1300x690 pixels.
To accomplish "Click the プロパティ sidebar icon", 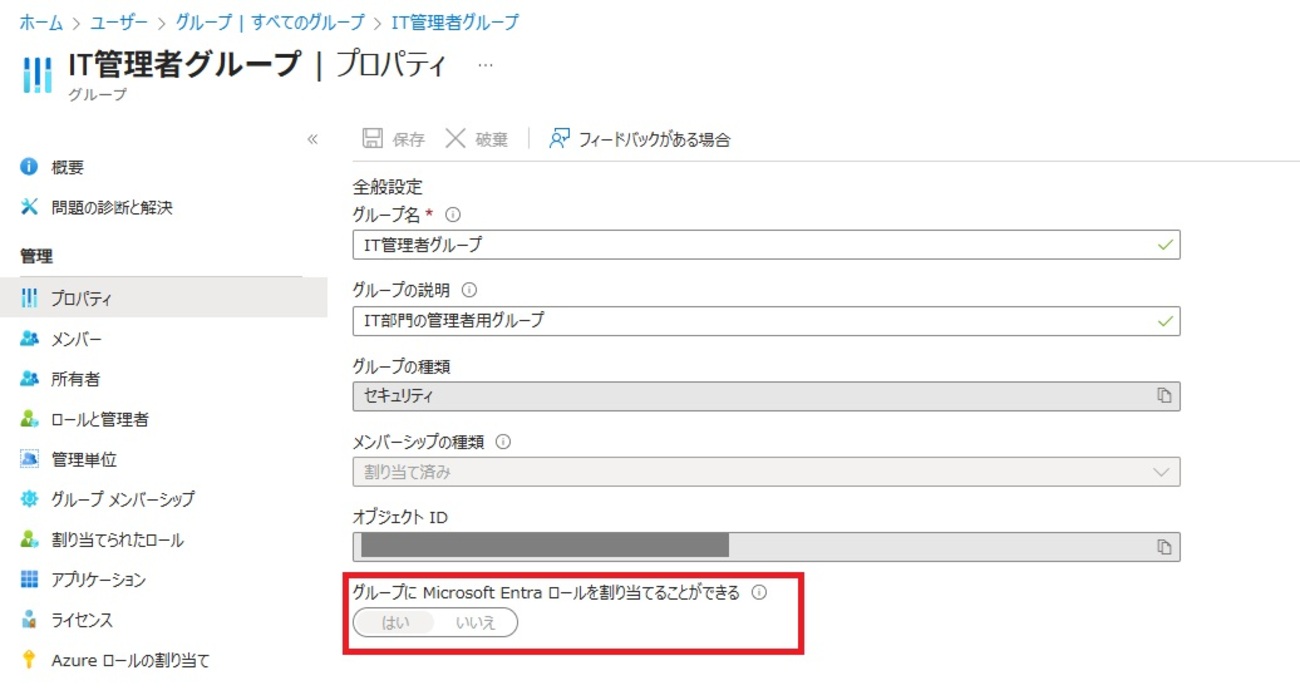I will 29,298.
